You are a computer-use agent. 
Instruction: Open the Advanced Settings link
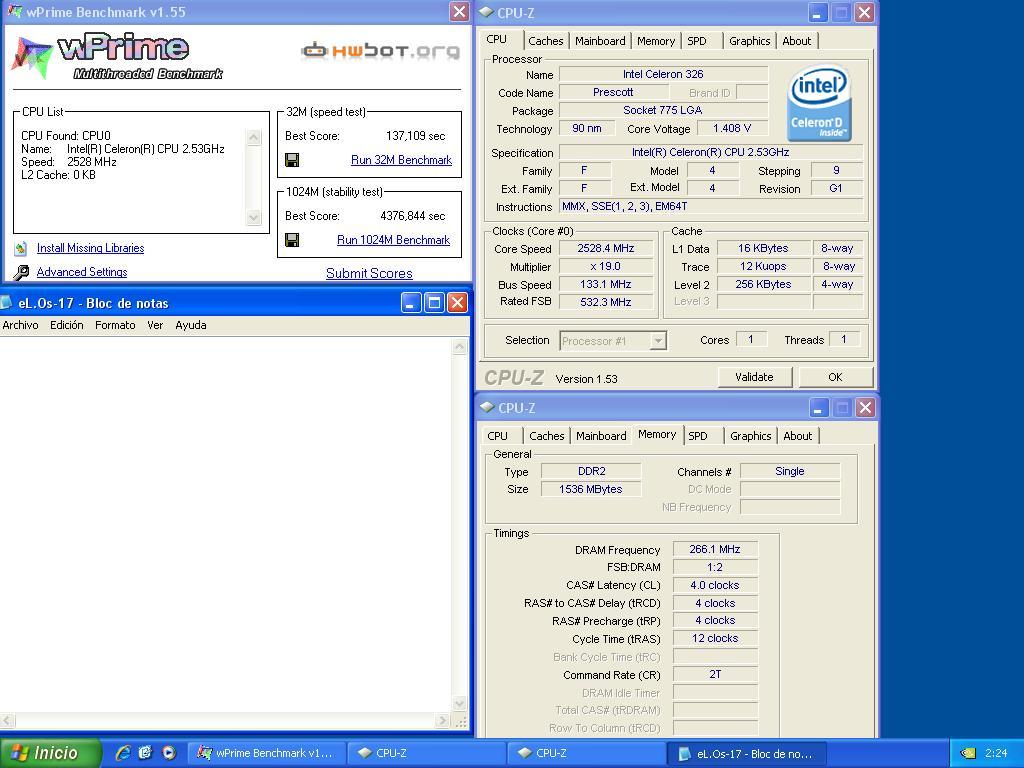(82, 272)
